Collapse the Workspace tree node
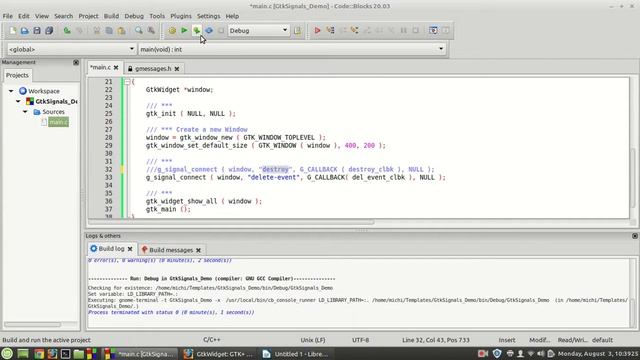Viewport: 640px width, 360px height. click(x=11, y=91)
